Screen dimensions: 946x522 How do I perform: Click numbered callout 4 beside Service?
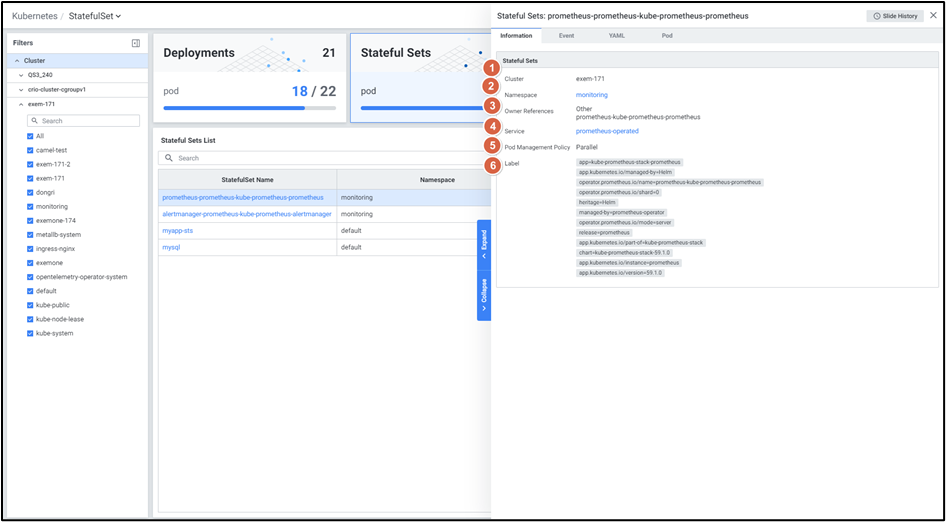pyautogui.click(x=490, y=126)
